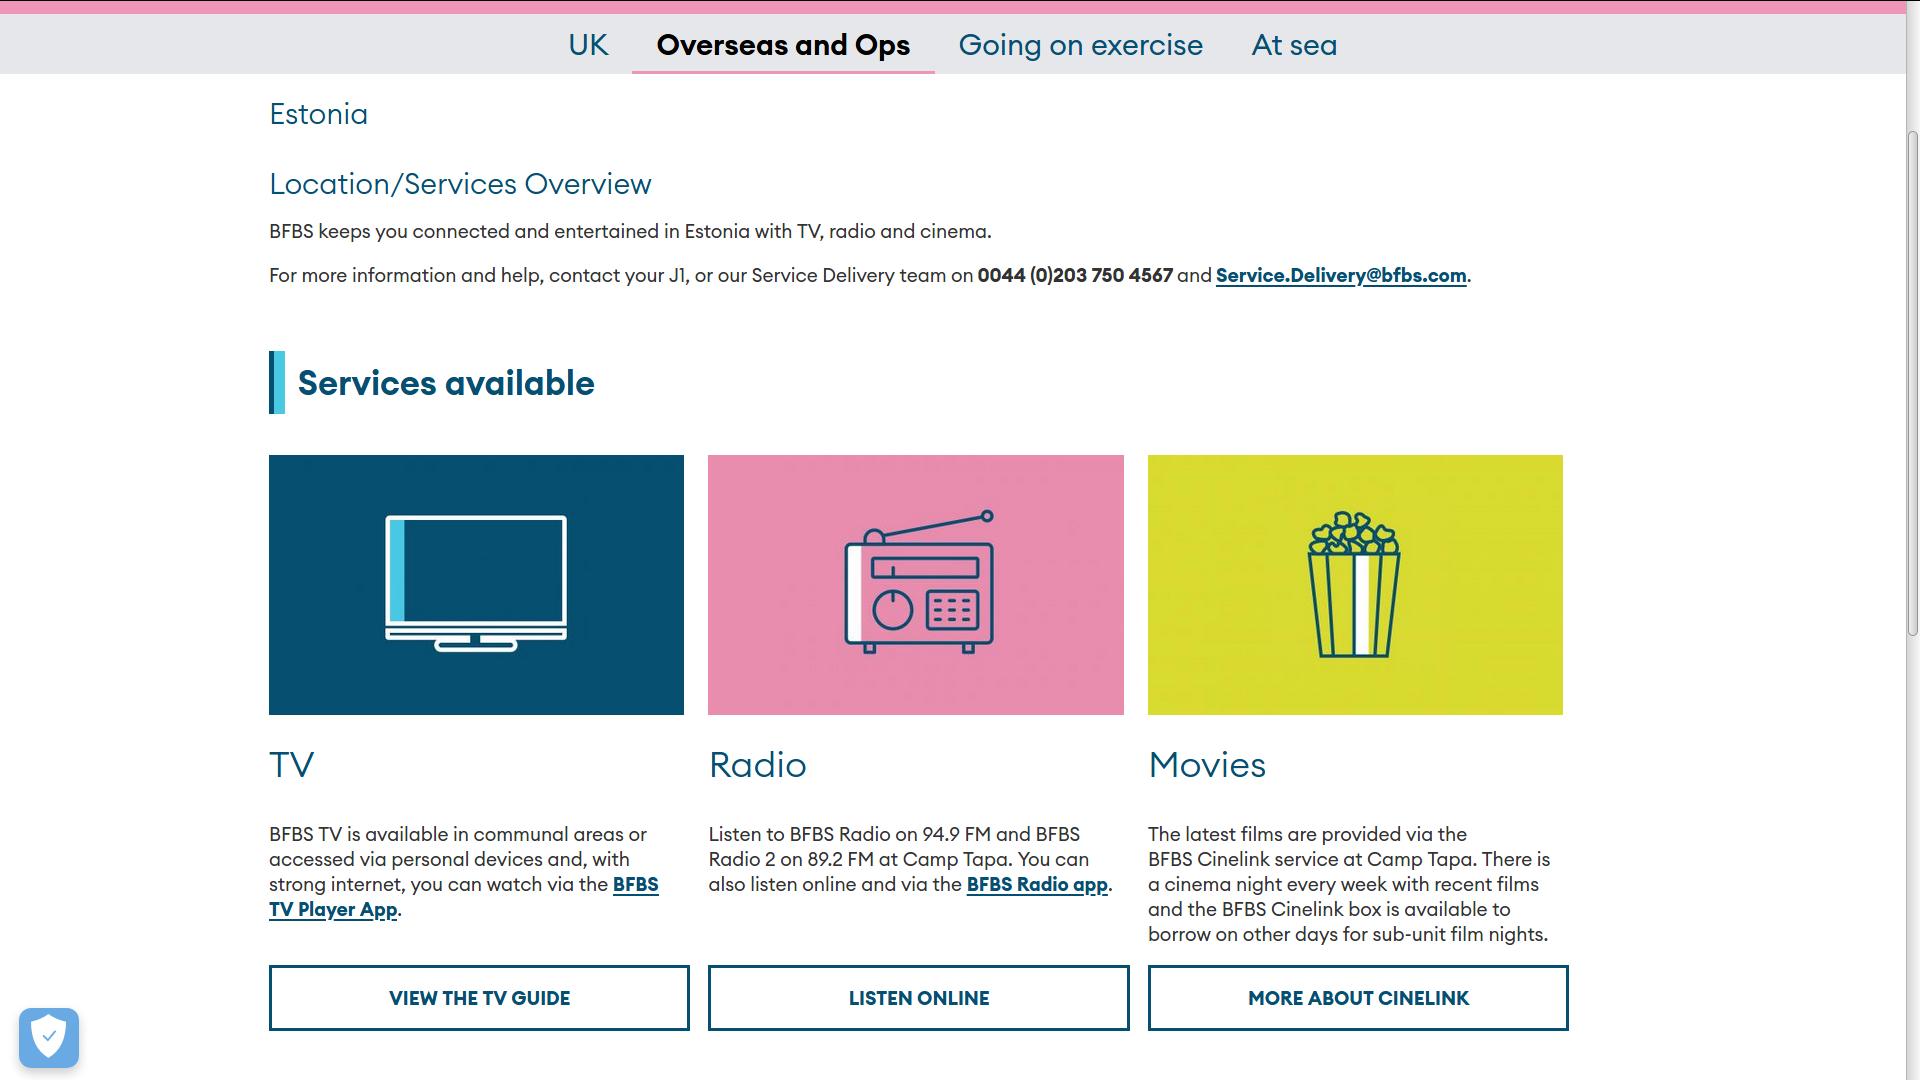Switch to the UK tab
1920x1080 pixels.
588,45
